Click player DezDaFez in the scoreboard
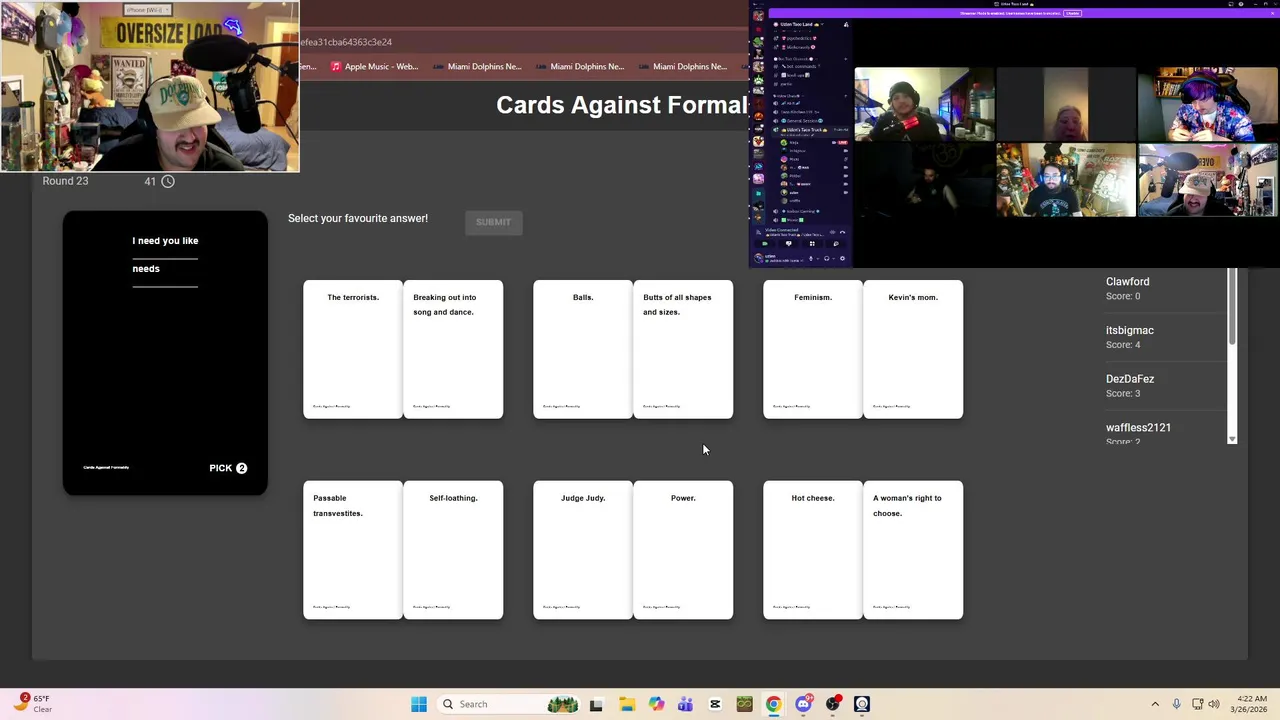The width and height of the screenshot is (1280, 720). coord(1130,379)
